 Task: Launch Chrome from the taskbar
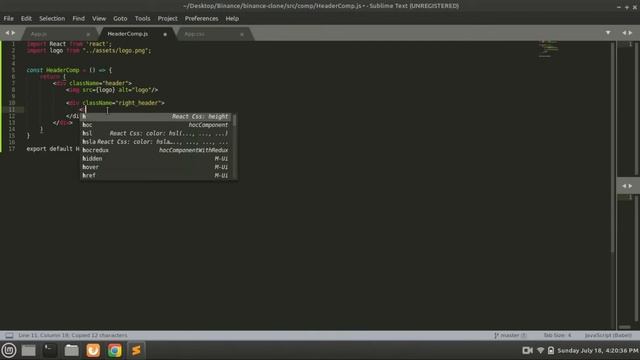[115, 350]
